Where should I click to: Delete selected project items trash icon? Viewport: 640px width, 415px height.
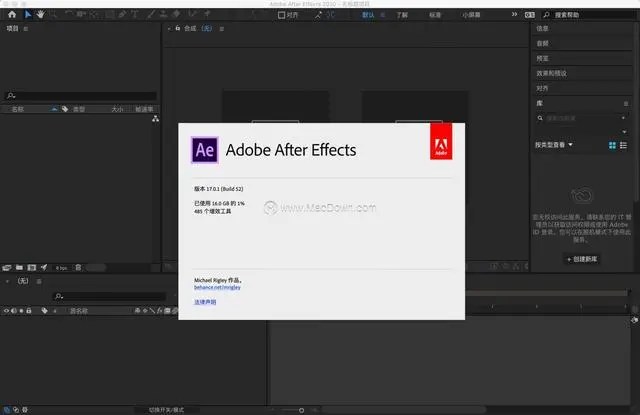pos(78,268)
